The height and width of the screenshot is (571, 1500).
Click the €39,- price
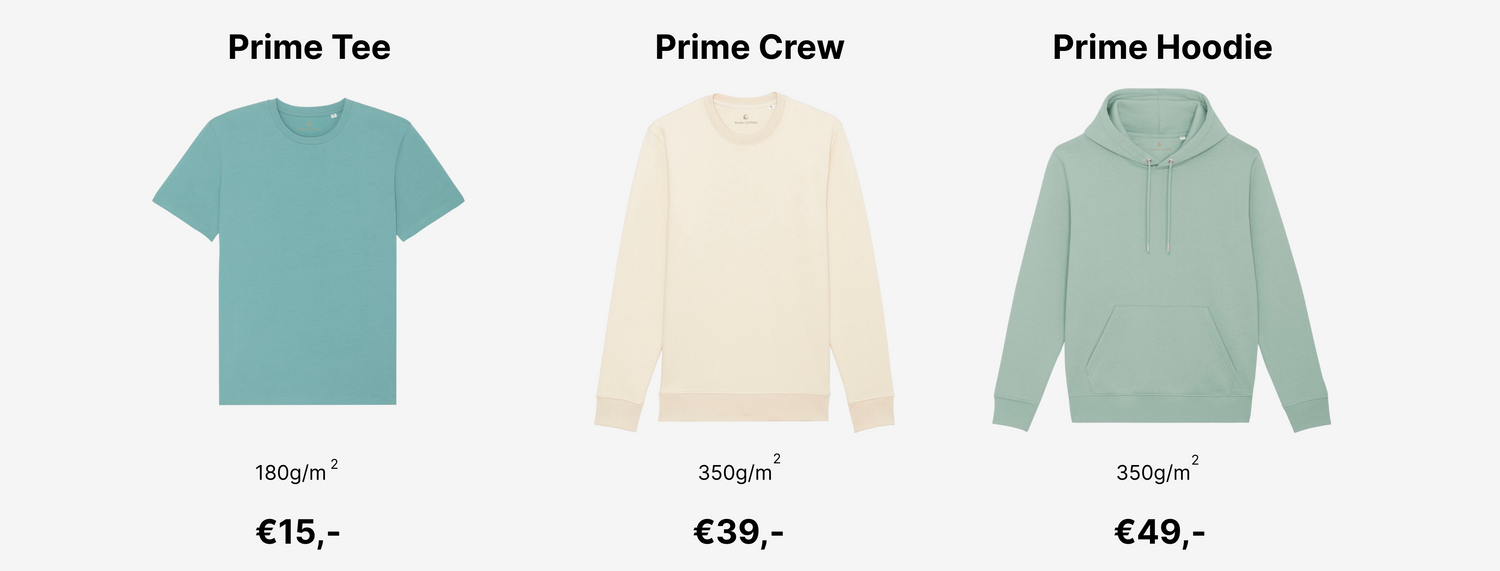[x=738, y=532]
